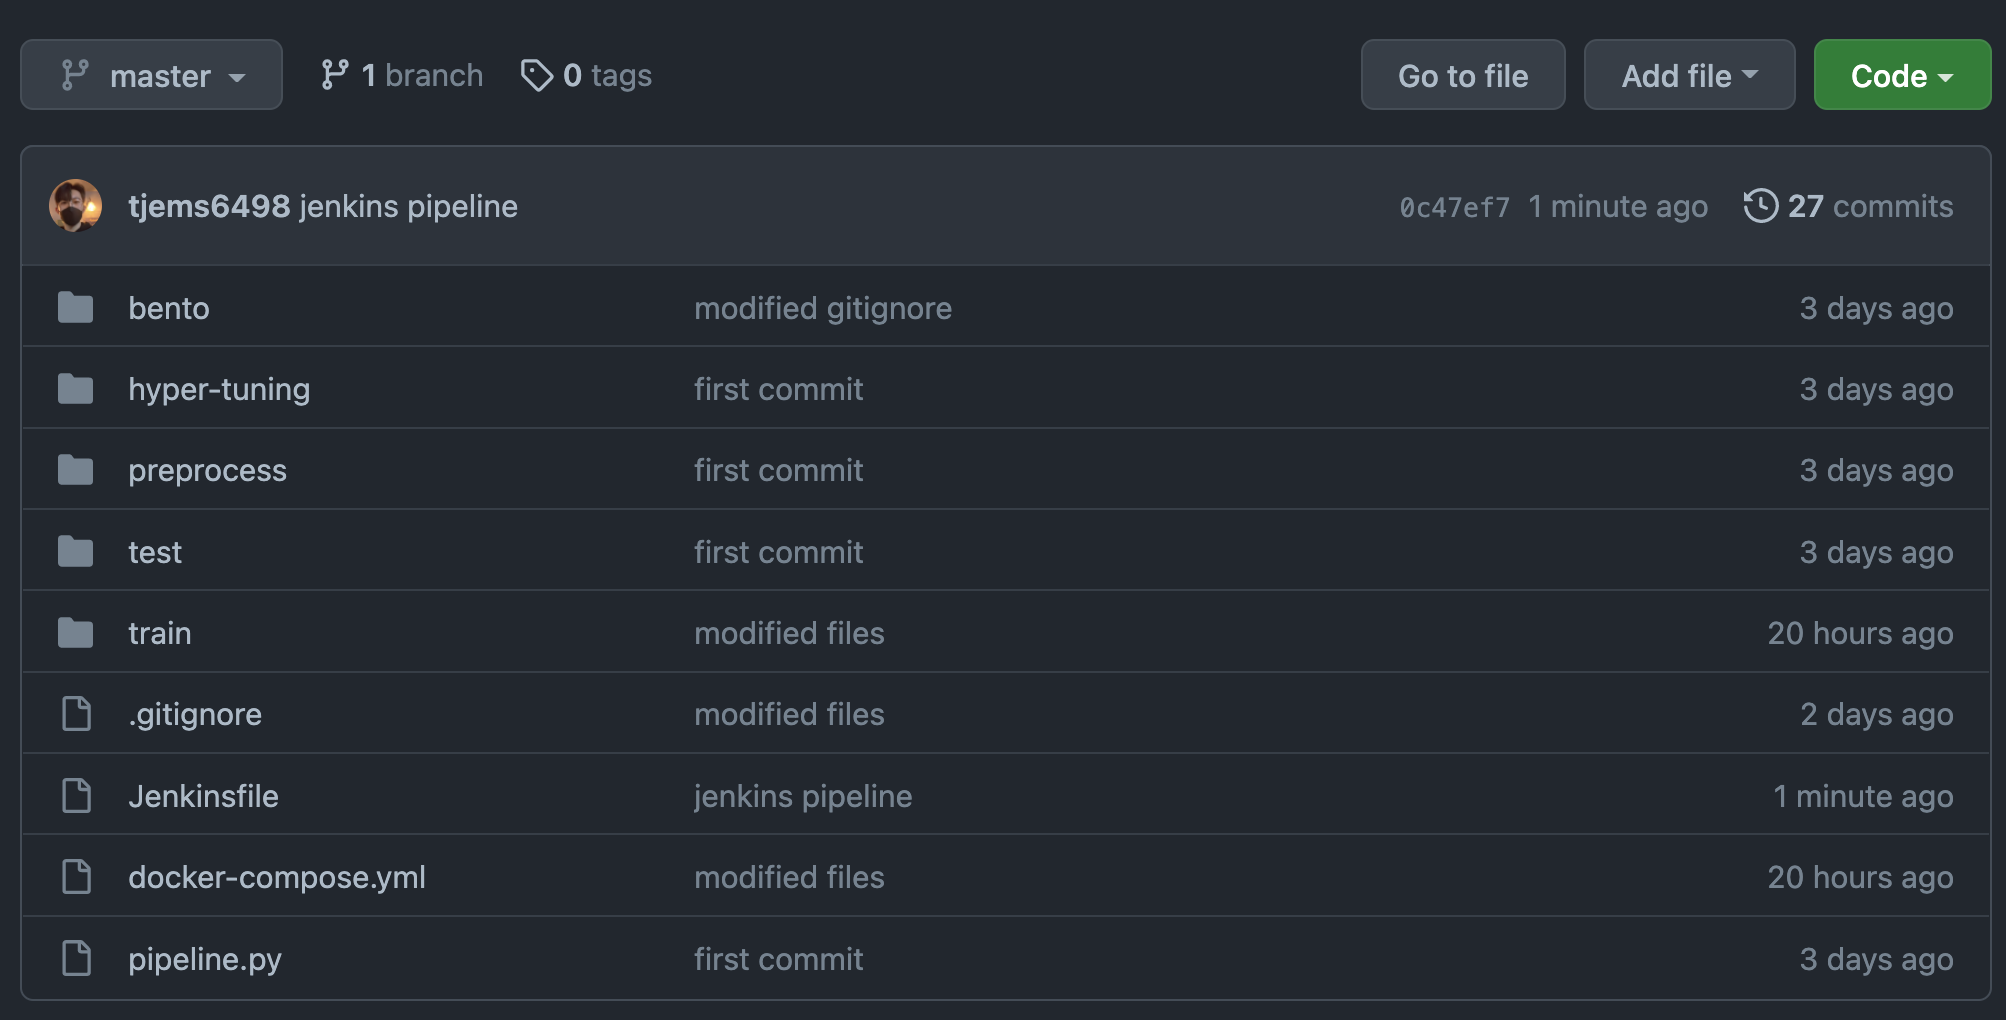Open commit hash 0c47ef7
2006x1020 pixels.
pyautogui.click(x=1454, y=207)
